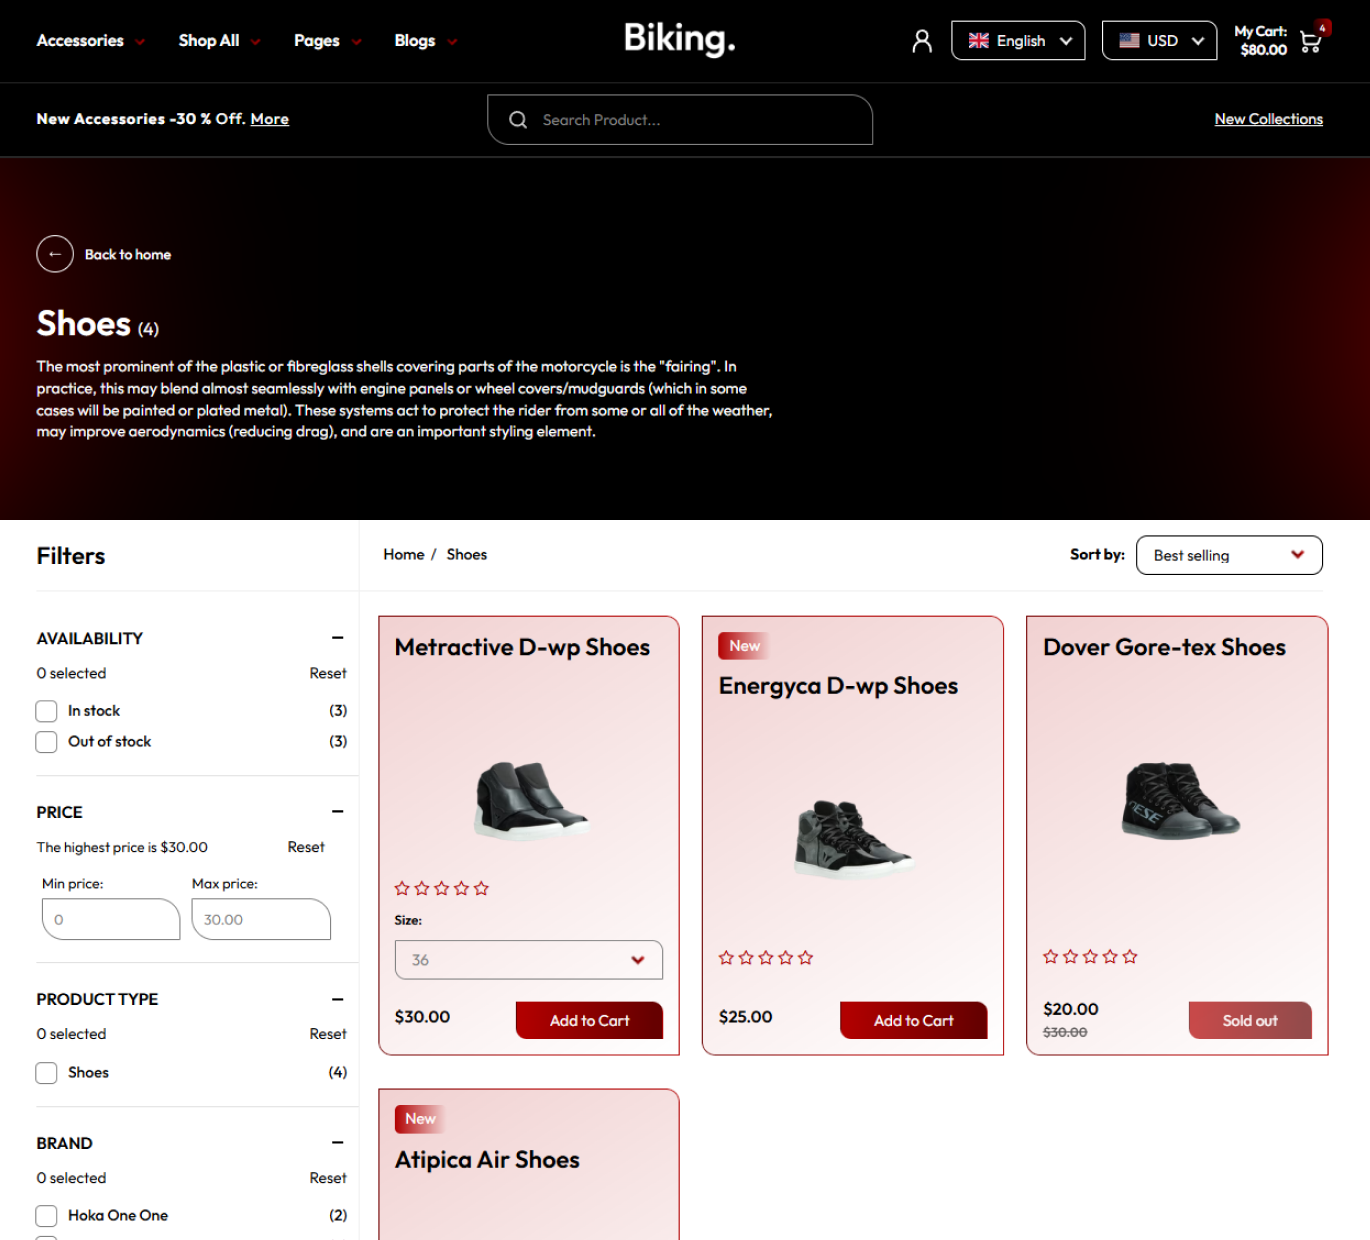Check the Hoka One One brand filter

pyautogui.click(x=46, y=1216)
